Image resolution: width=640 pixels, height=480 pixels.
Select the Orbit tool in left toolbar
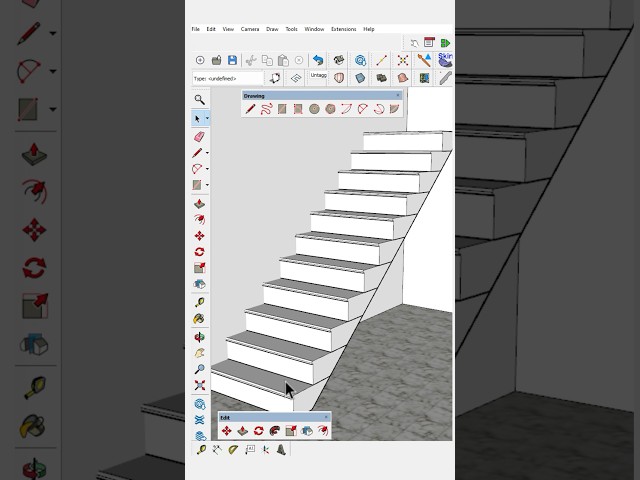[x=199, y=337]
